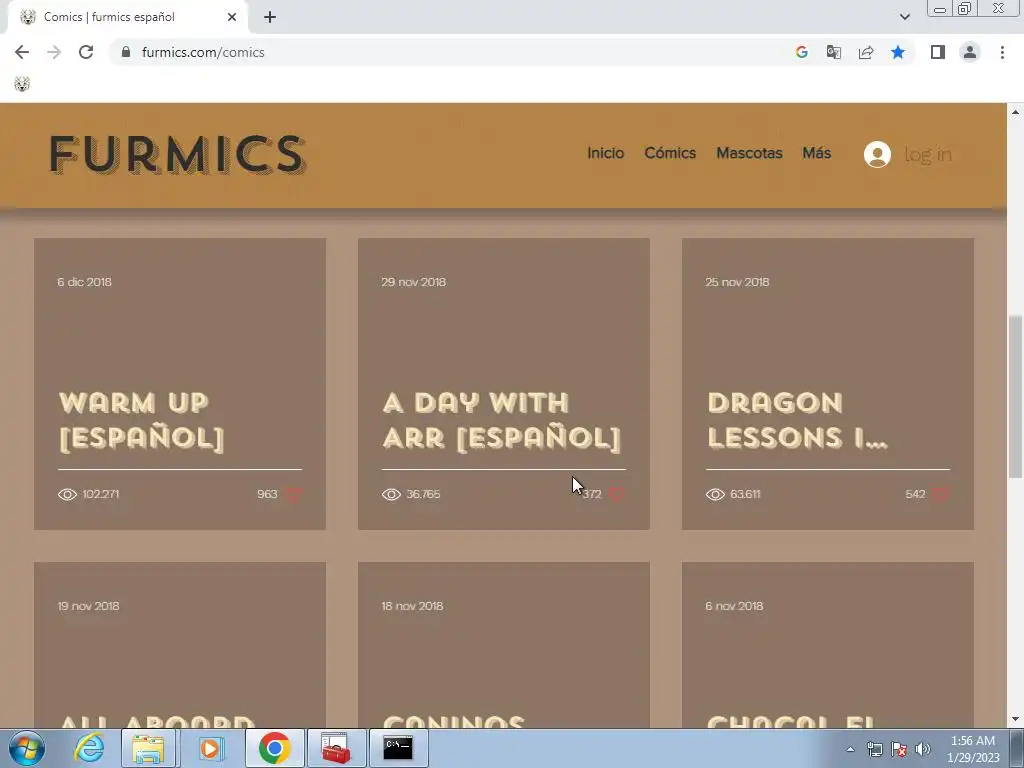The image size is (1024, 768).
Task: Click the eye views icon on A Day With Arr
Action: (x=391, y=494)
